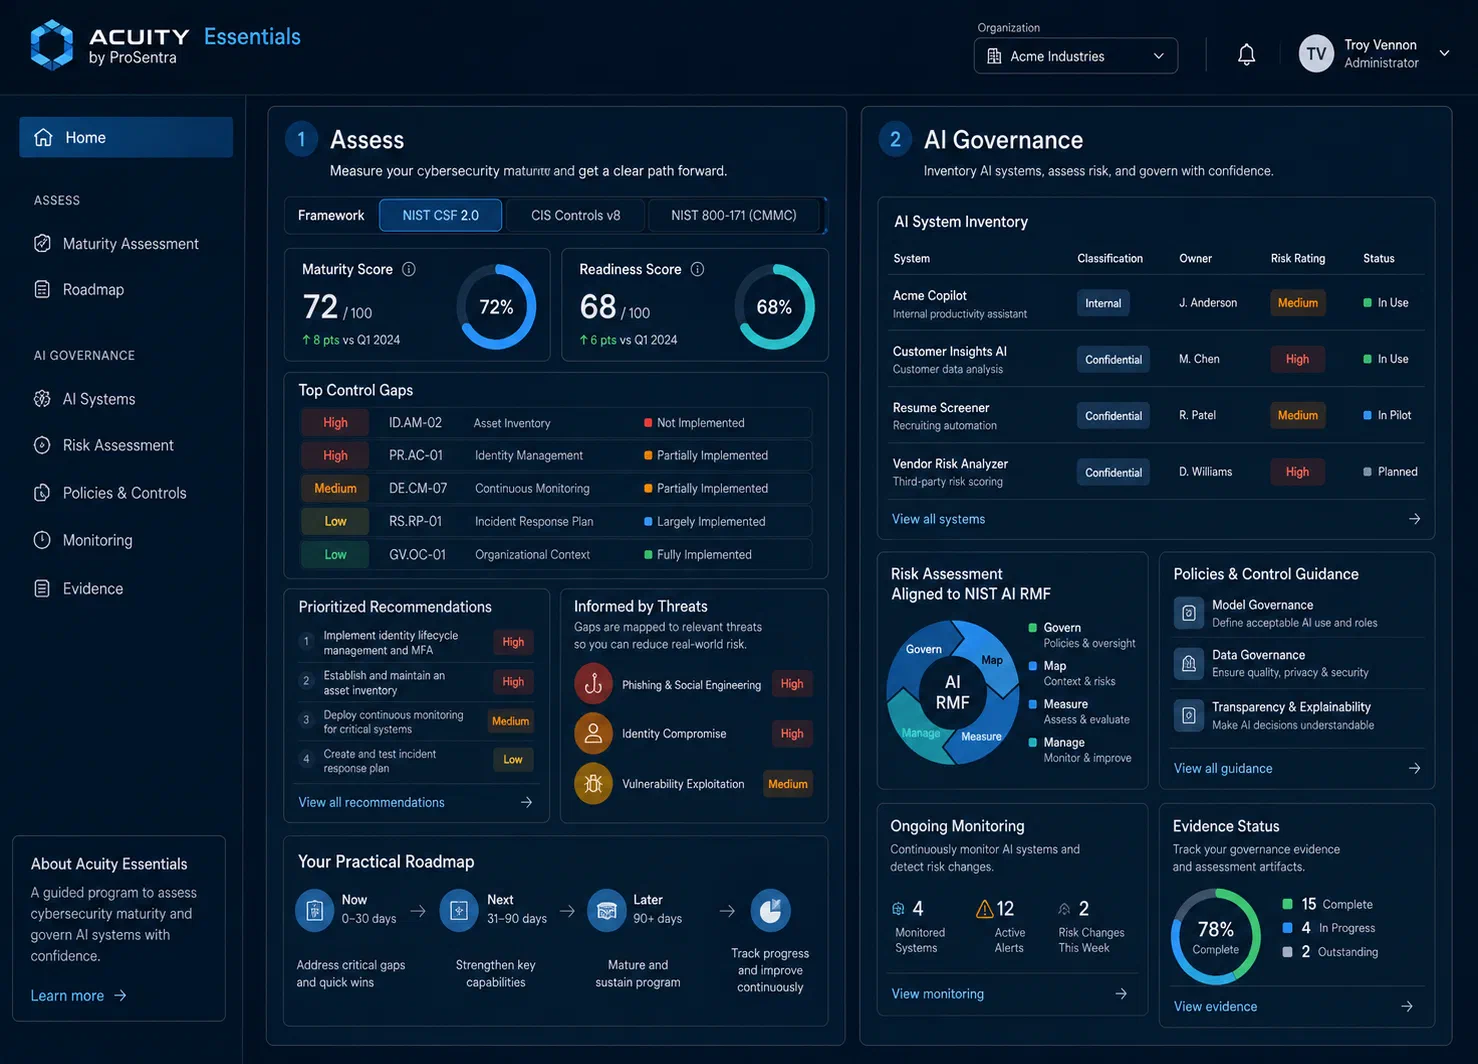Click View evidence link
1478x1064 pixels.
1215,1007
